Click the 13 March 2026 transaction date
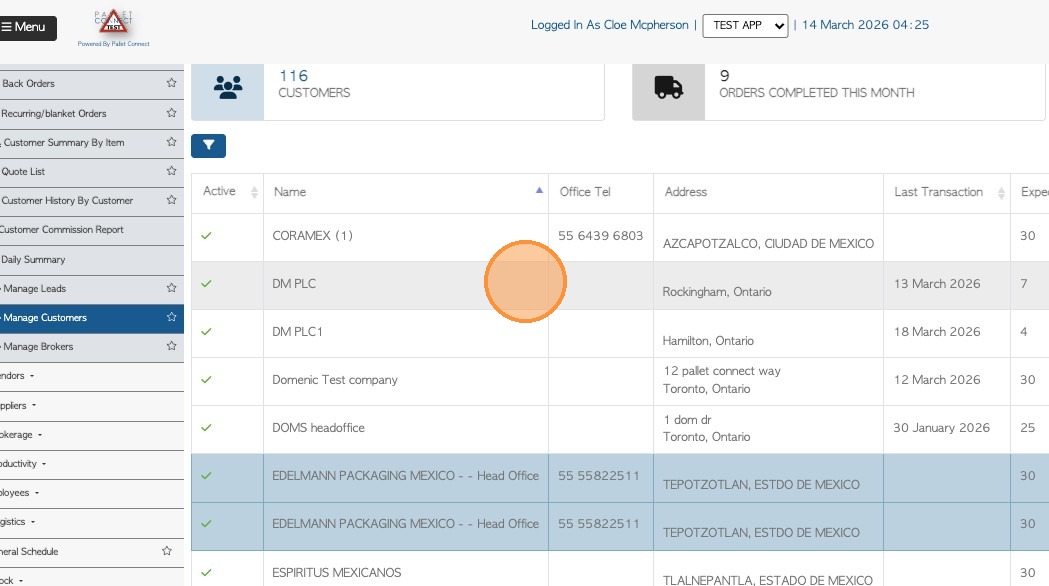This screenshot has height=586, width=1049. coord(937,284)
